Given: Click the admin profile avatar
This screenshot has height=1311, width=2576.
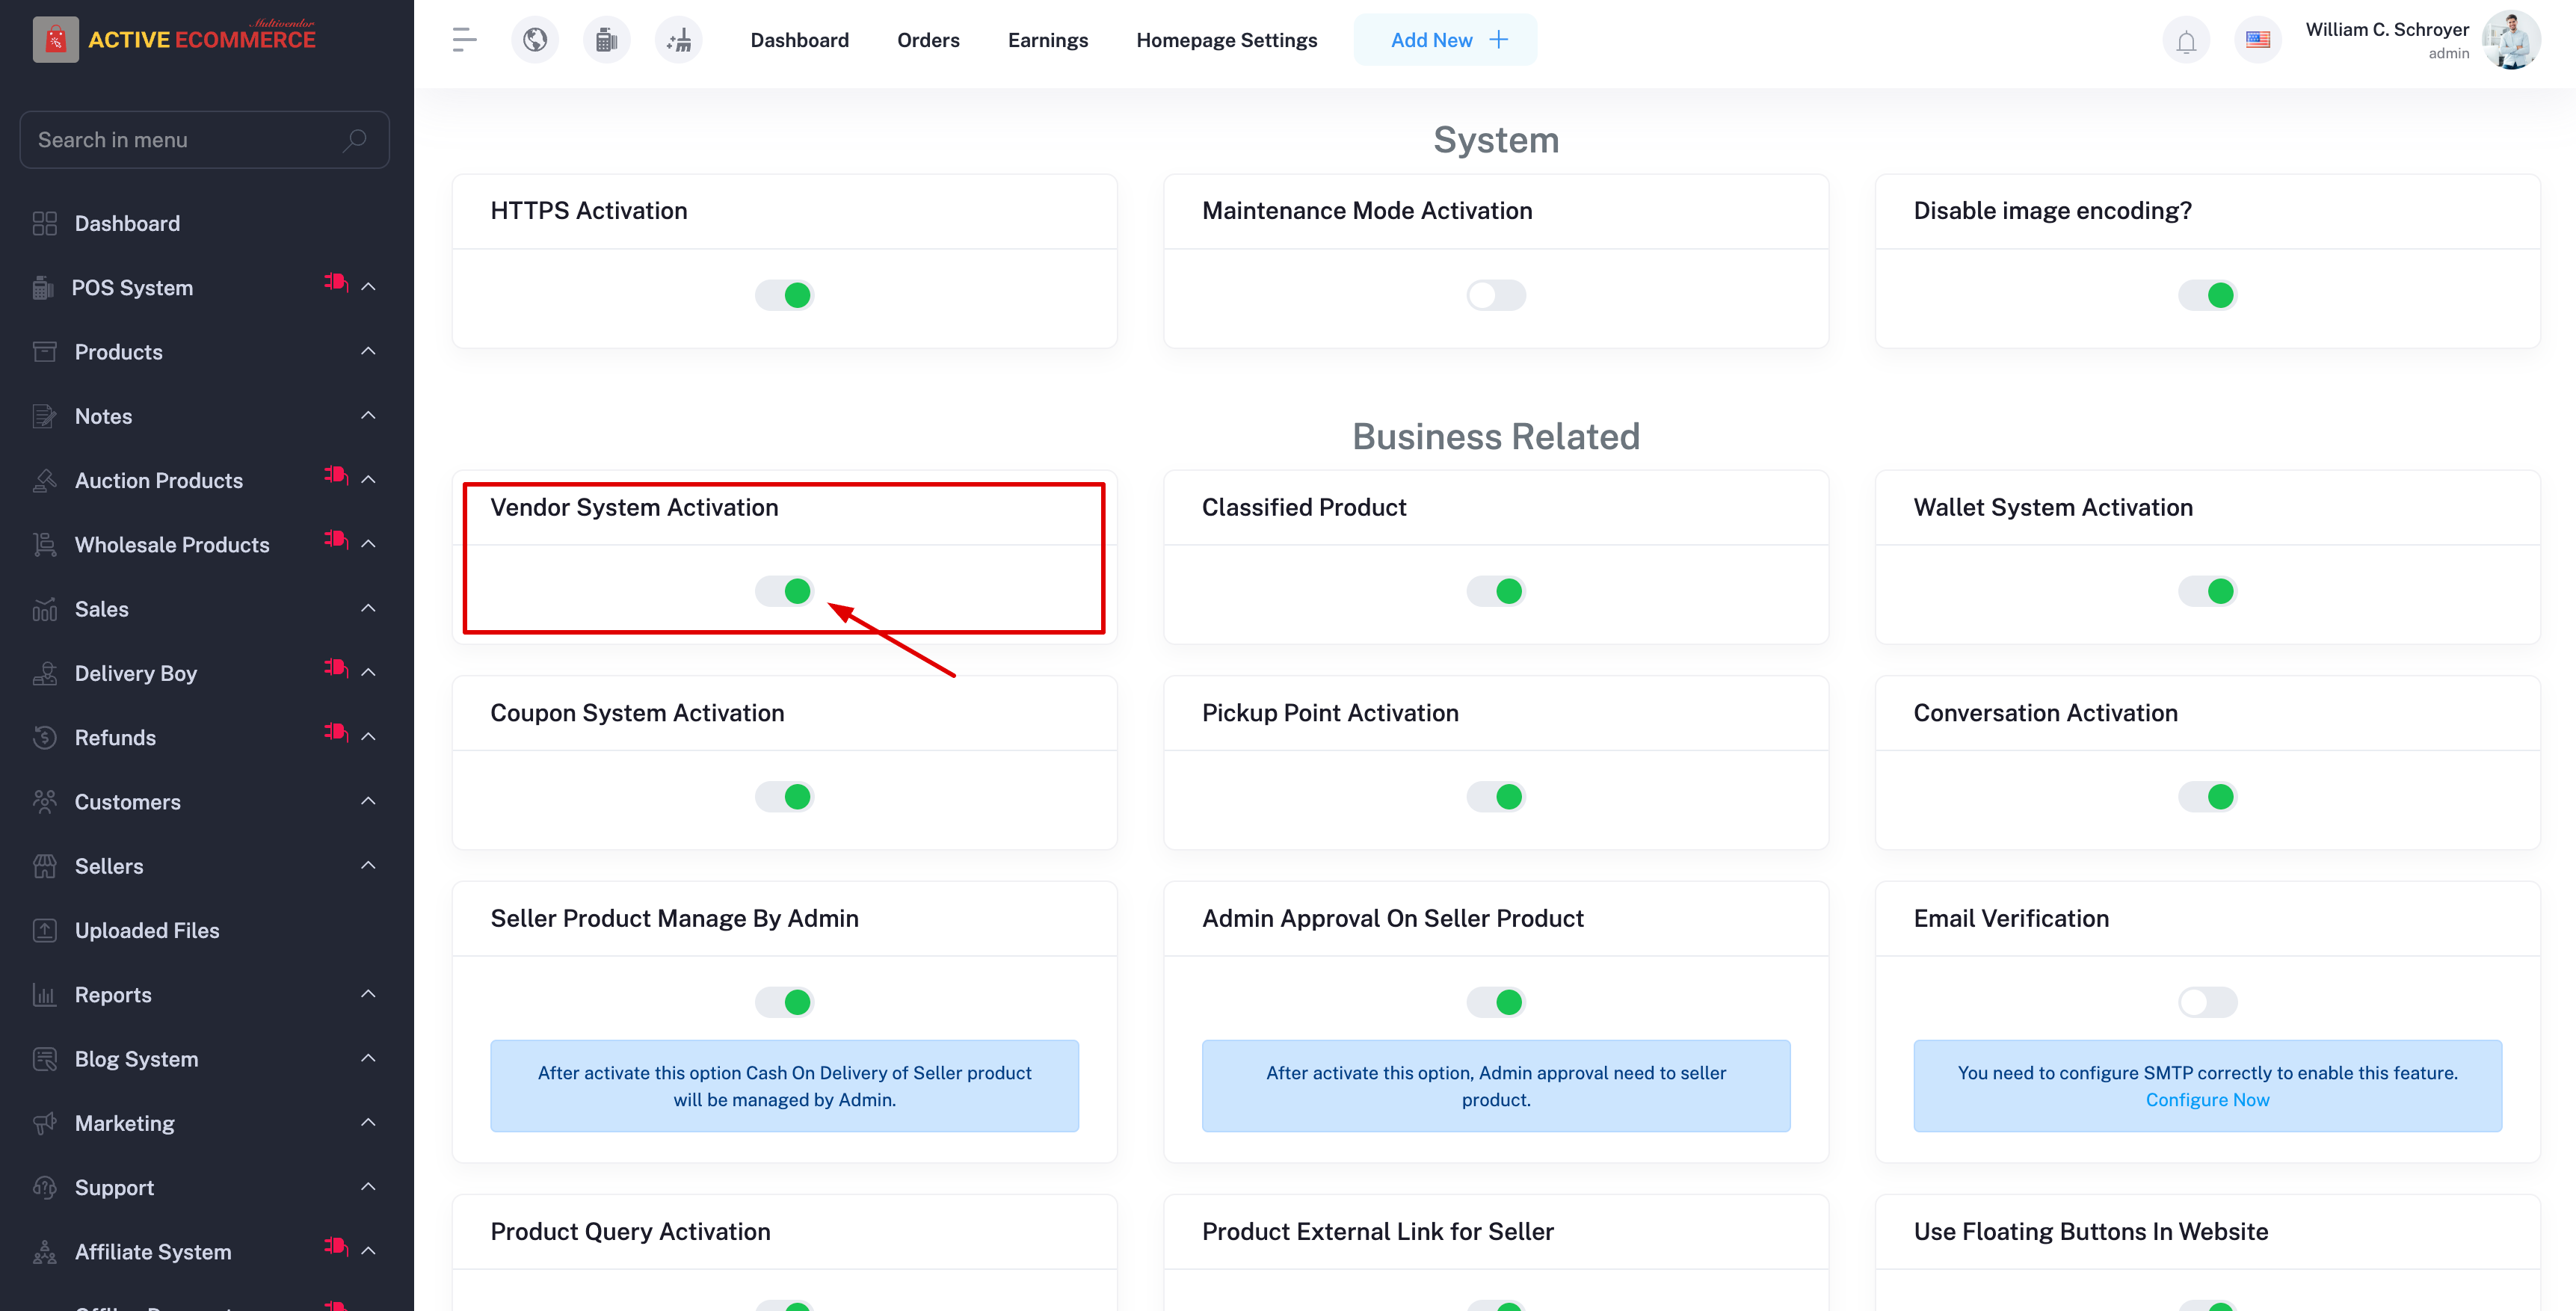Looking at the screenshot, I should (2511, 40).
